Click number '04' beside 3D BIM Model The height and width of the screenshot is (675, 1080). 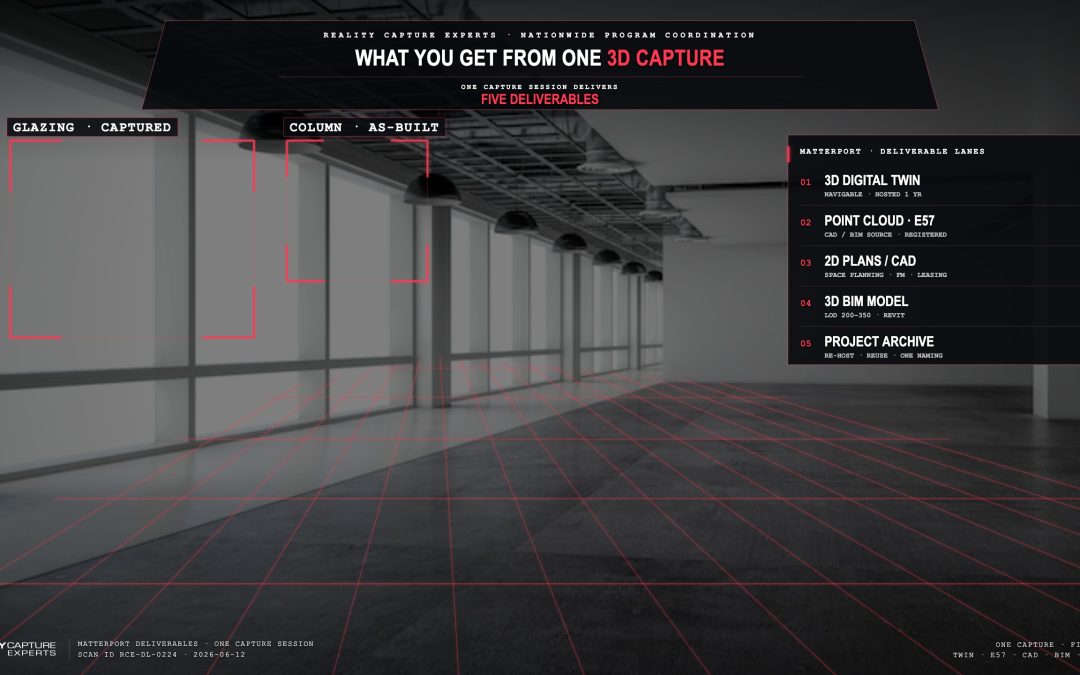click(805, 303)
